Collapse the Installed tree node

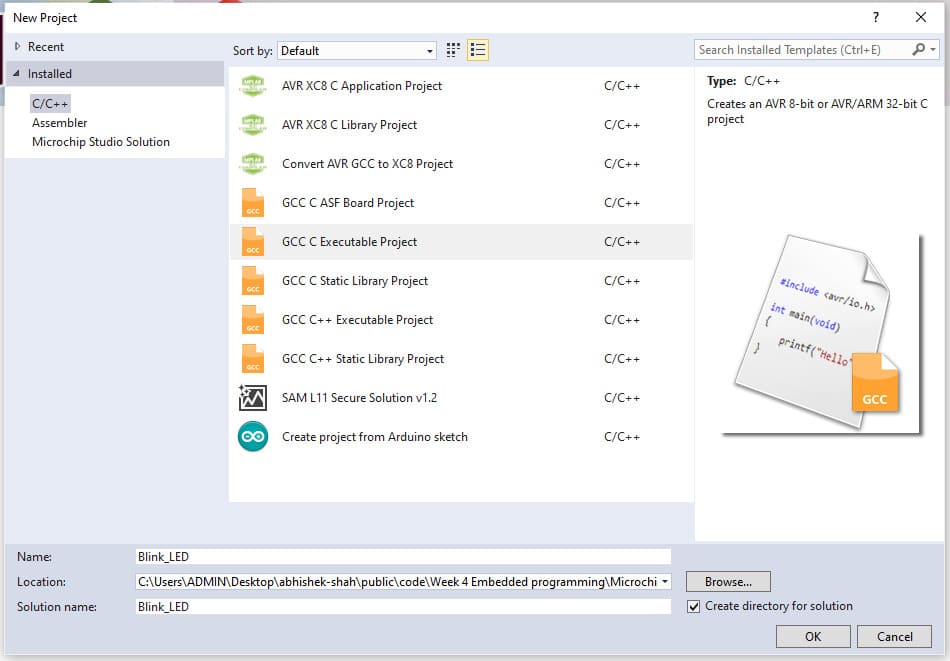[x=16, y=73]
